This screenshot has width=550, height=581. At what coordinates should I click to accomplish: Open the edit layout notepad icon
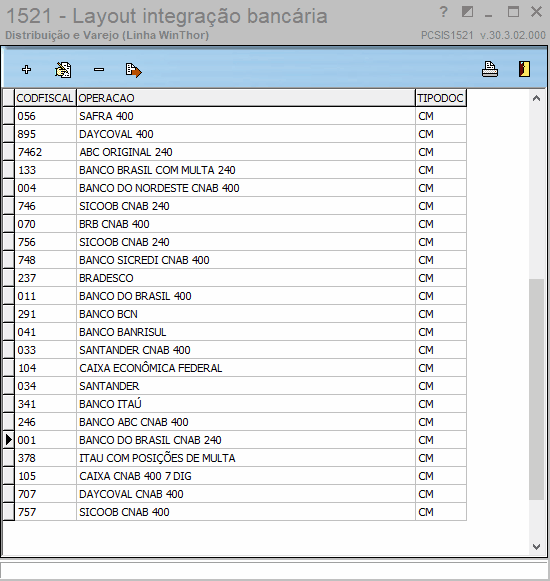63,70
